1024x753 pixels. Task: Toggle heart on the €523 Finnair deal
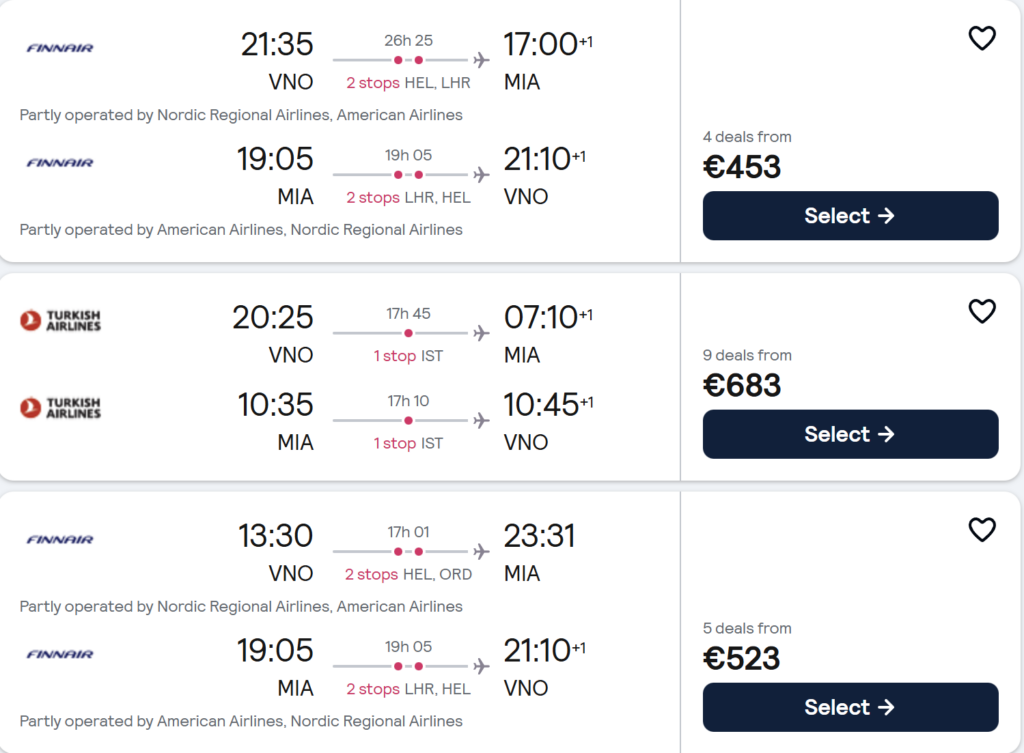click(x=982, y=529)
